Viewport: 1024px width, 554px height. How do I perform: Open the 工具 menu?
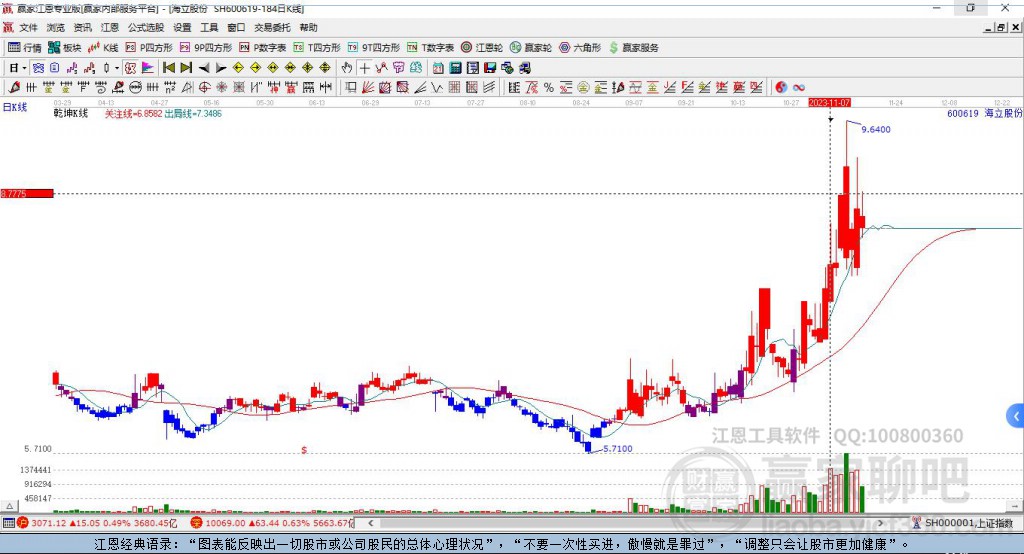click(x=209, y=27)
